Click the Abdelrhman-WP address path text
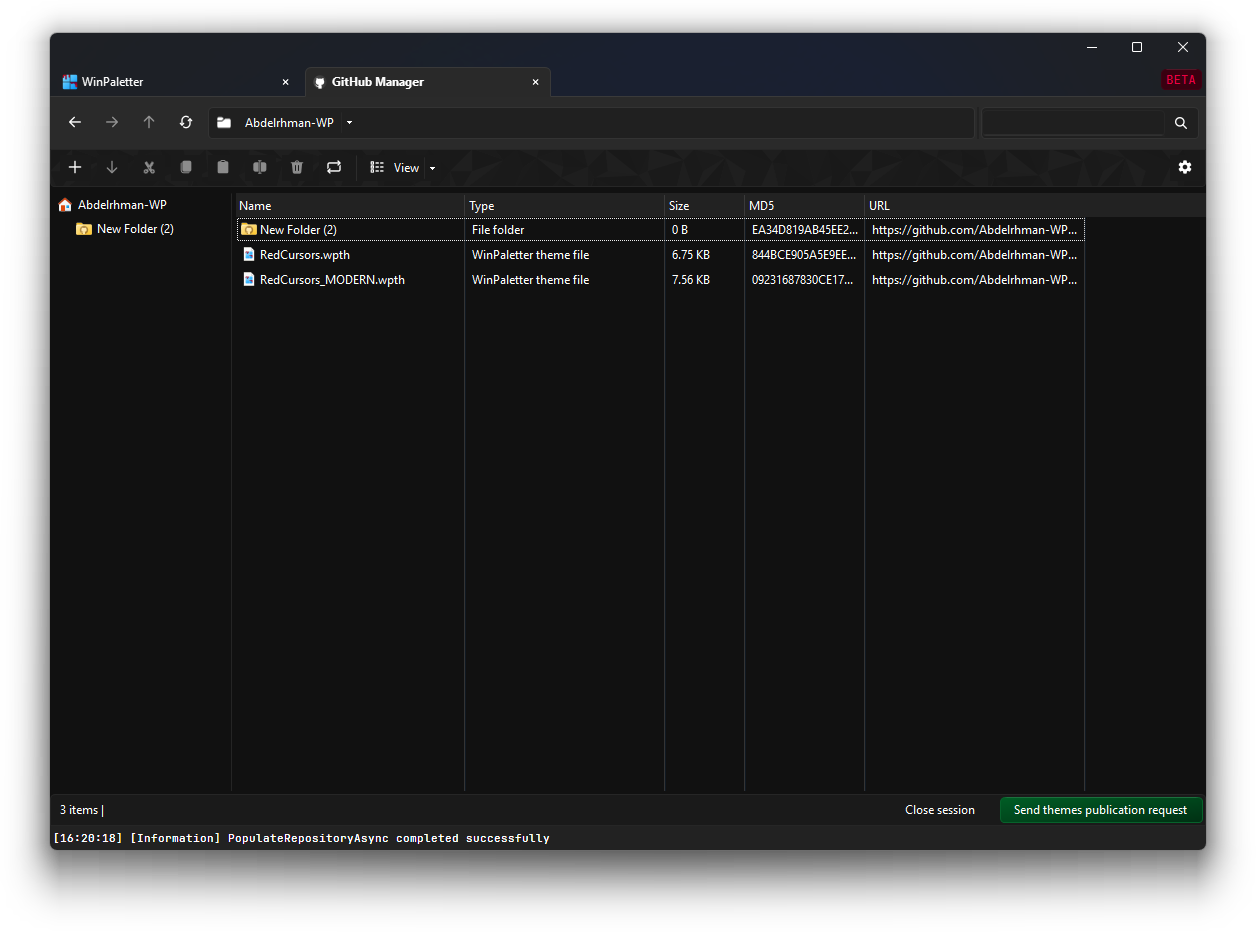Image resolution: width=1256 pixels, height=932 pixels. (x=289, y=123)
